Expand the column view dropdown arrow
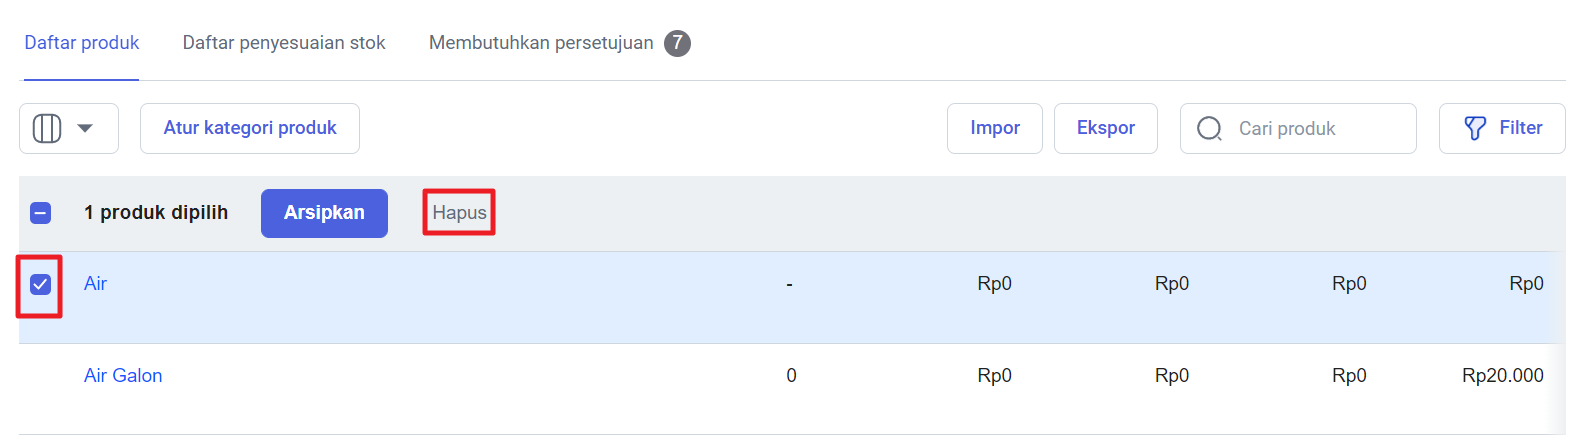 click(x=85, y=128)
